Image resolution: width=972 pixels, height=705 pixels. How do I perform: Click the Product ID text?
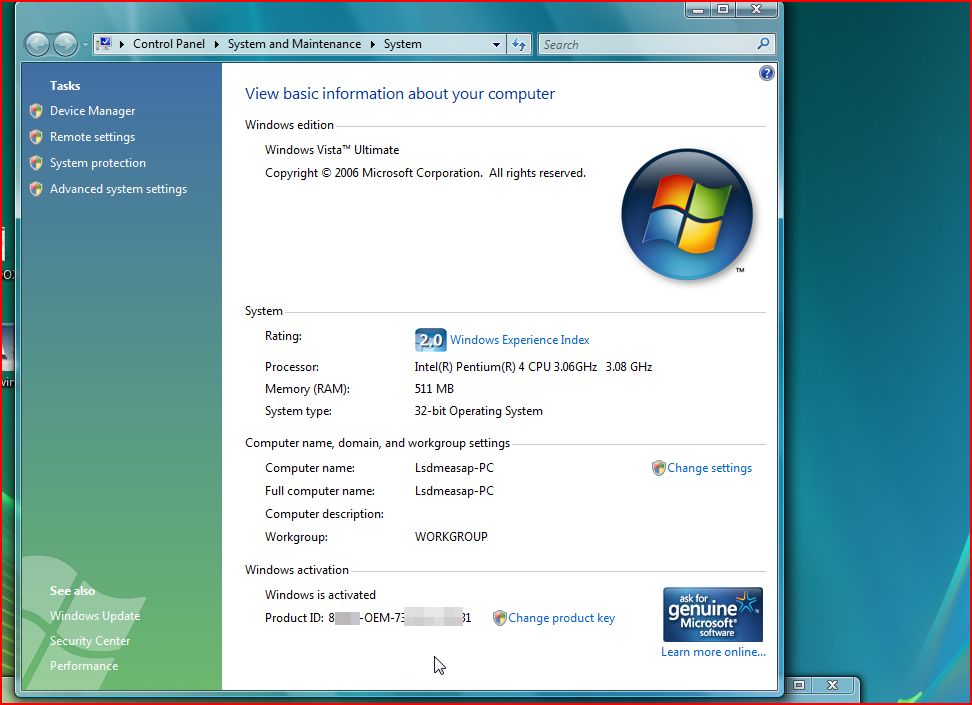coord(368,618)
